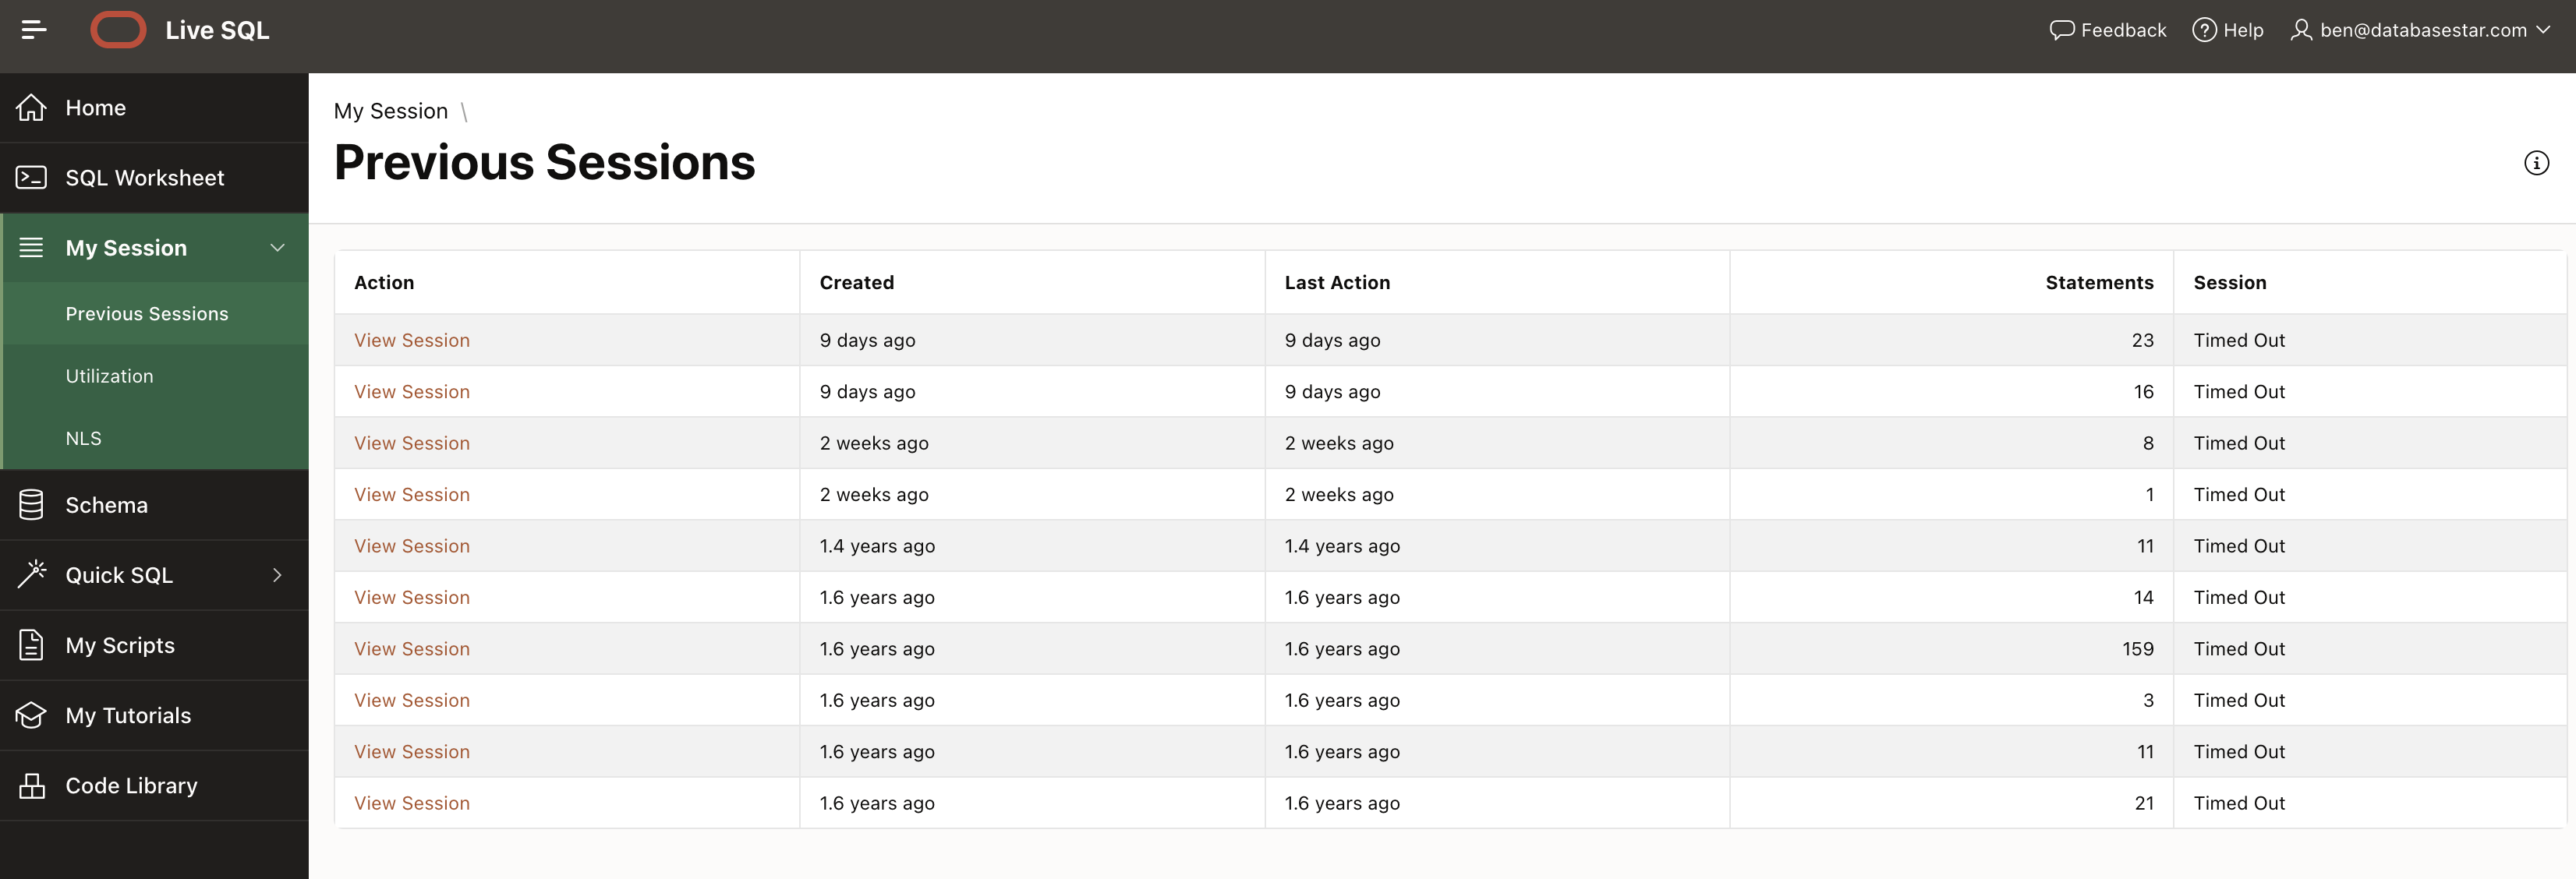Select Utilization in the sidebar

click(x=109, y=376)
